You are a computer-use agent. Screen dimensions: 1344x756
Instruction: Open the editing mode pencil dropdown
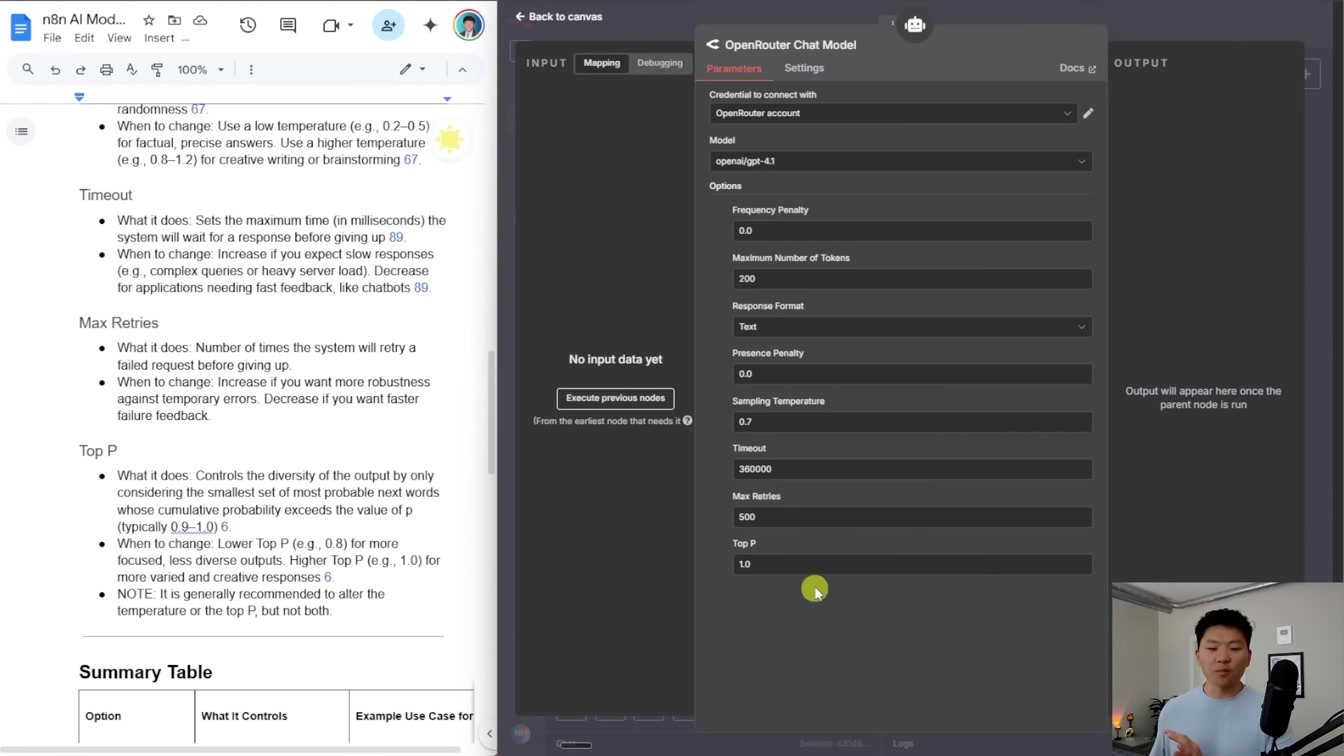pos(412,70)
